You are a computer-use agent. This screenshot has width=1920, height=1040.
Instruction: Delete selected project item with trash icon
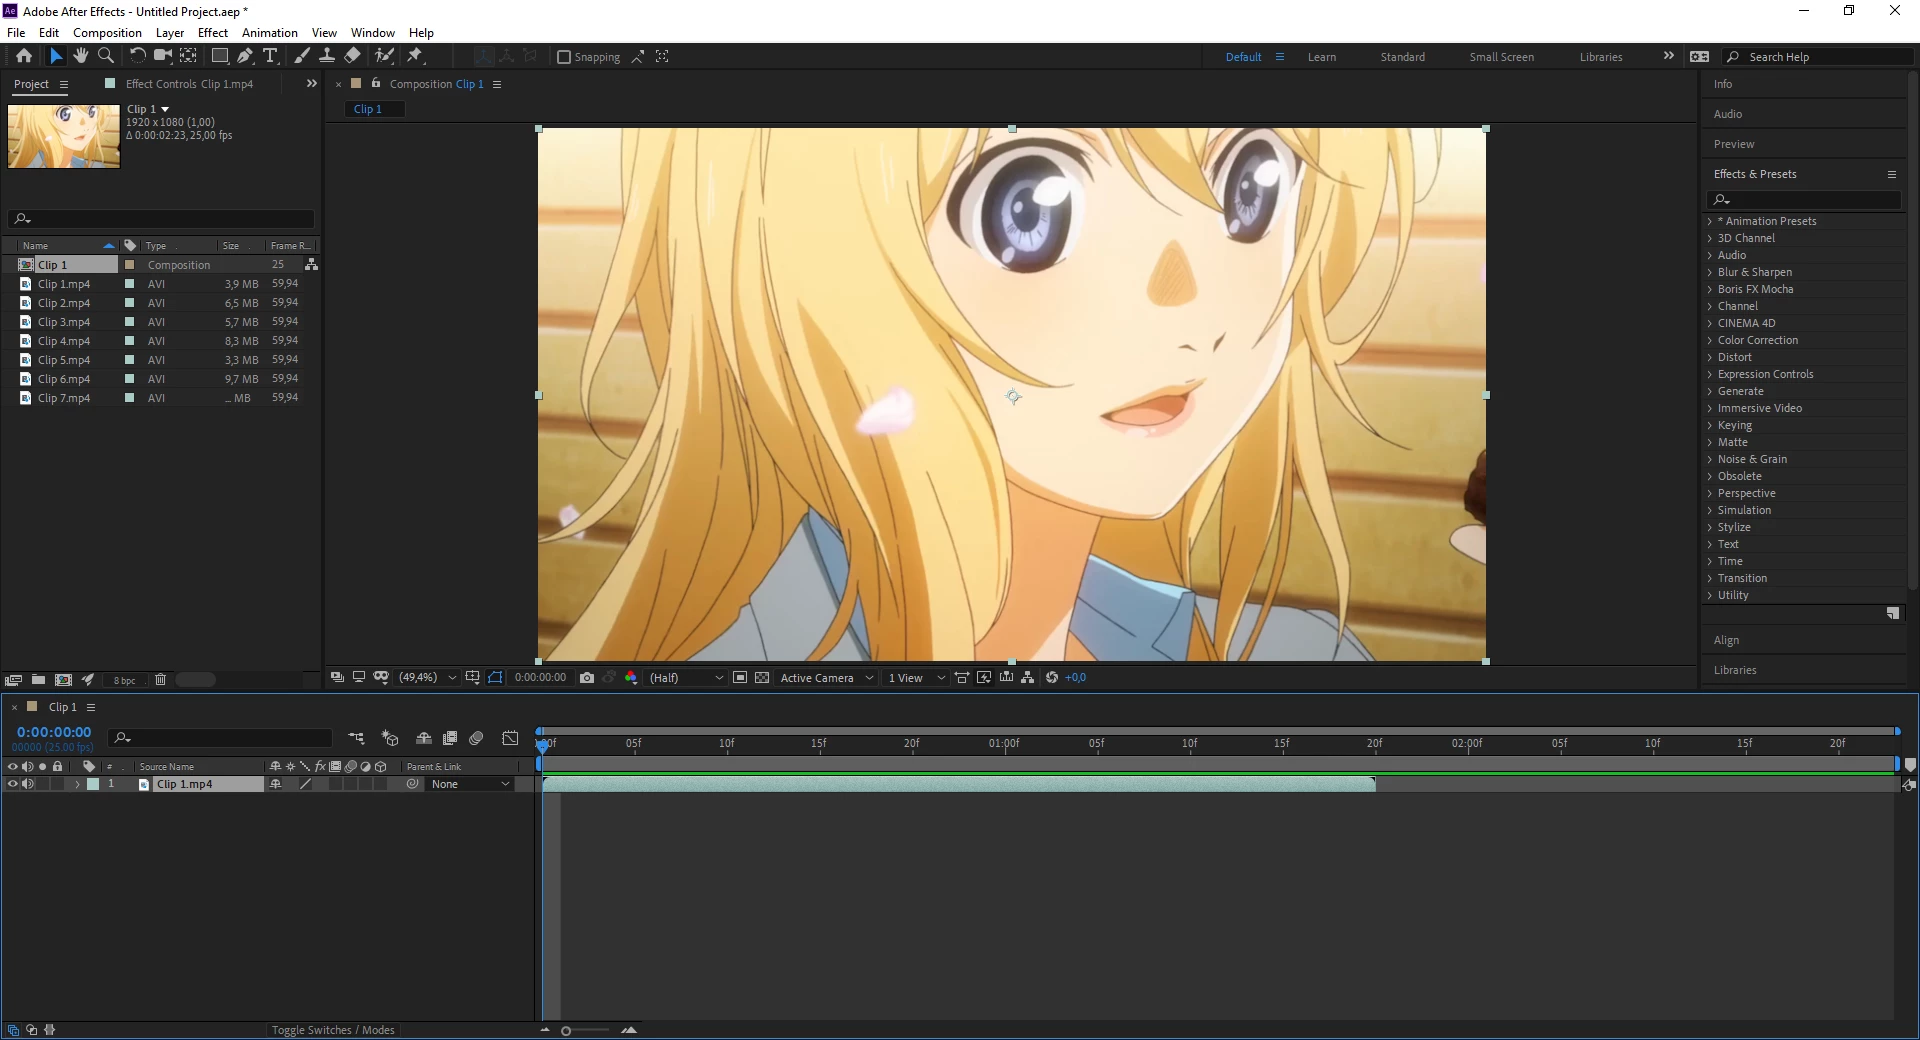(x=160, y=680)
